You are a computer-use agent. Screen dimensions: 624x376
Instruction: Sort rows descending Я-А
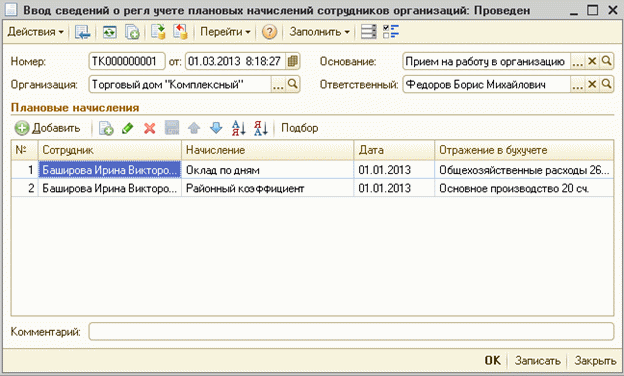pos(261,128)
